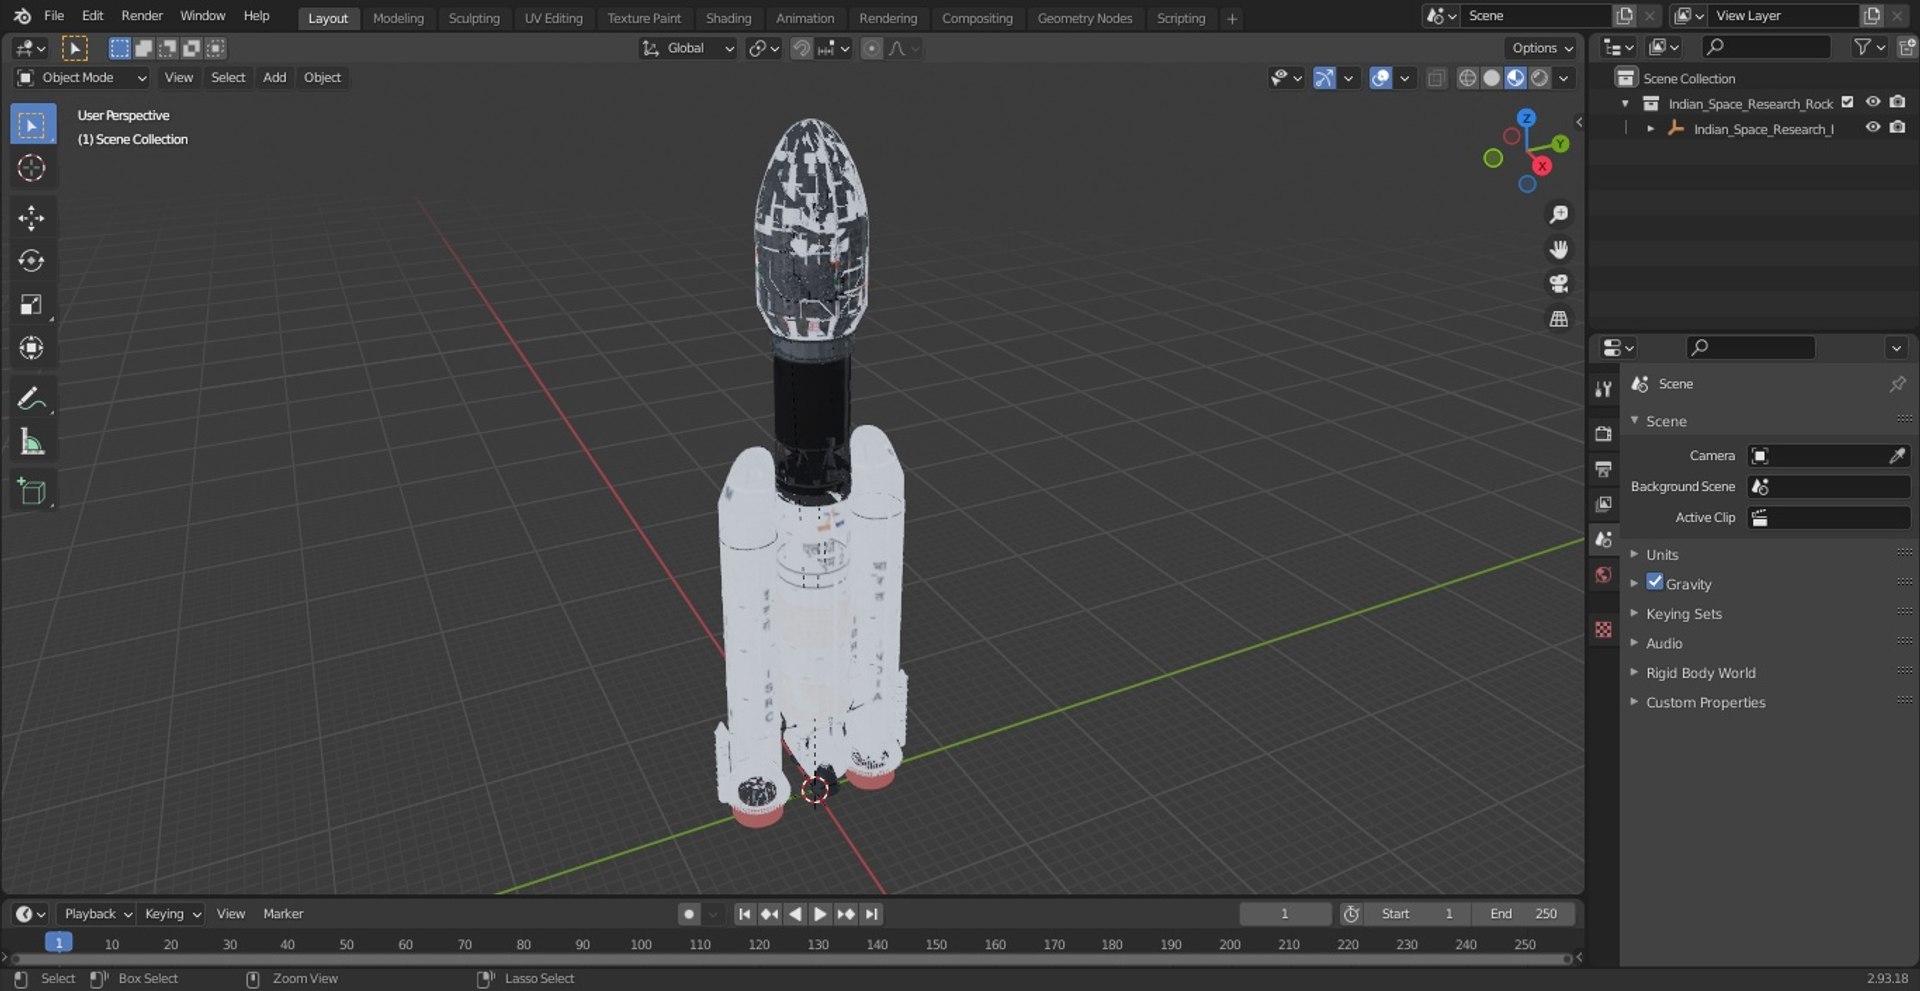Image resolution: width=1920 pixels, height=991 pixels.
Task: Switch to the Sculpting workspace tab
Action: coord(474,18)
